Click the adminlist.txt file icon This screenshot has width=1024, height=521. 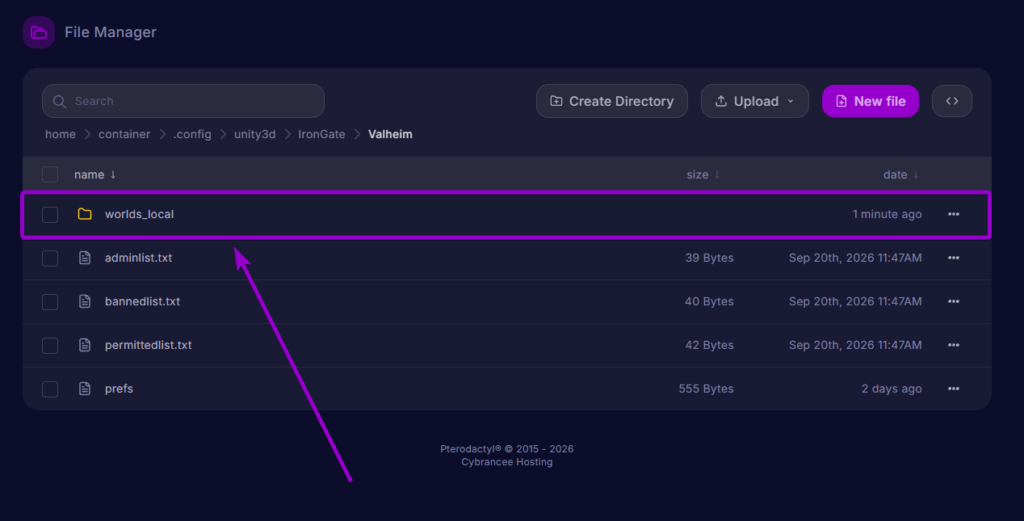[84, 258]
